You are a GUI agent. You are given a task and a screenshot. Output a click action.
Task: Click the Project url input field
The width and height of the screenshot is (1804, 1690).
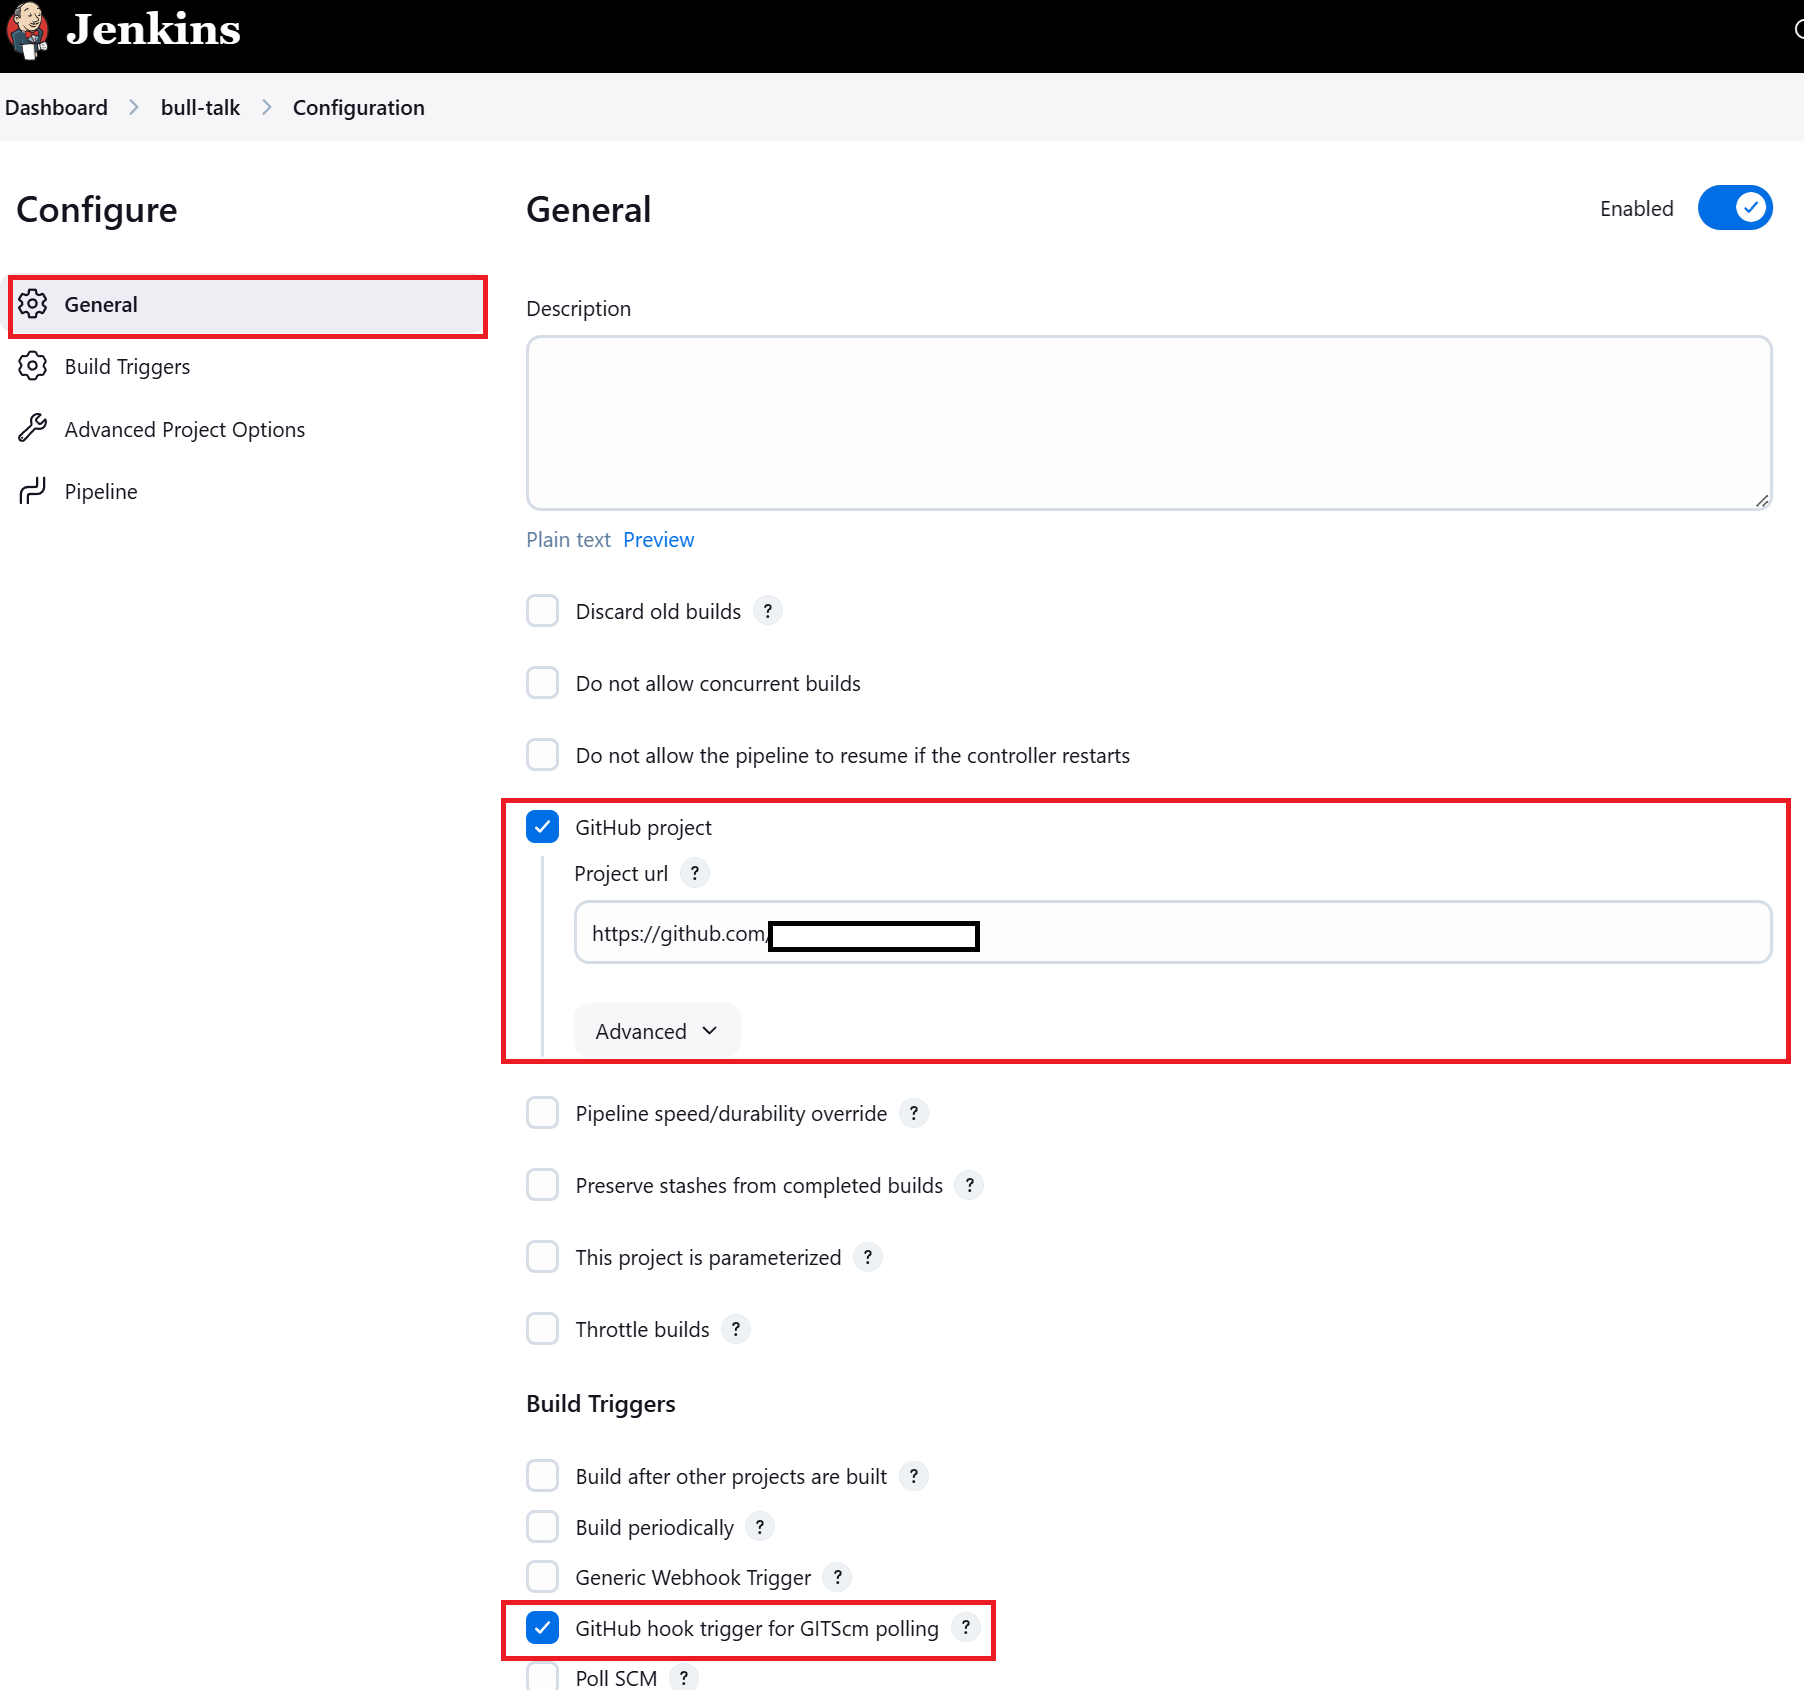1173,933
